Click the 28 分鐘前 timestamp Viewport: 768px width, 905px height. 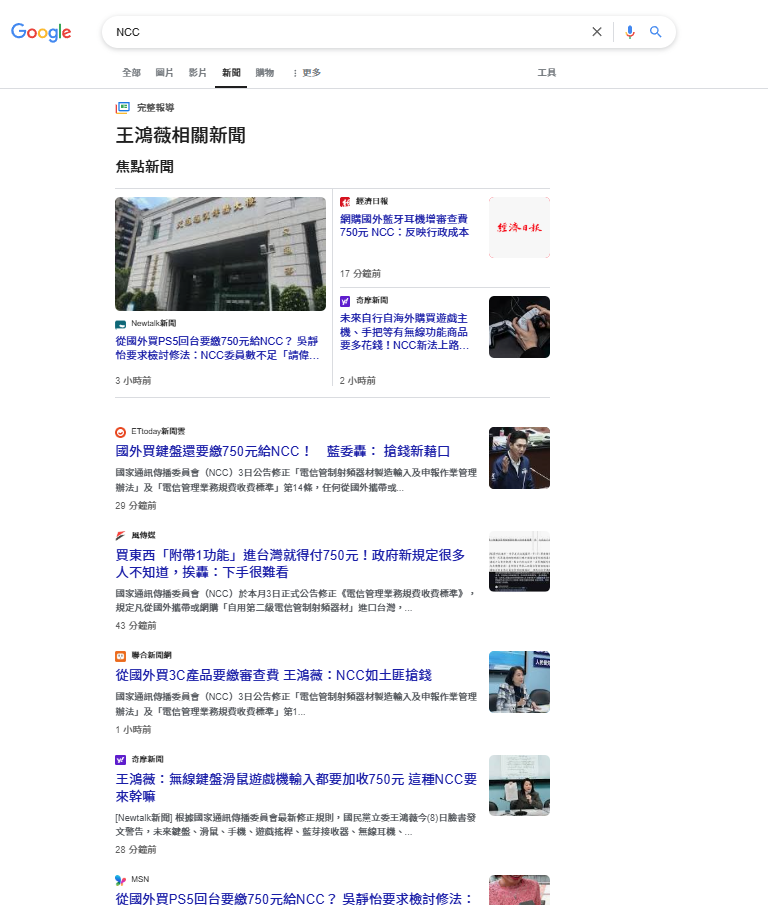(x=136, y=850)
